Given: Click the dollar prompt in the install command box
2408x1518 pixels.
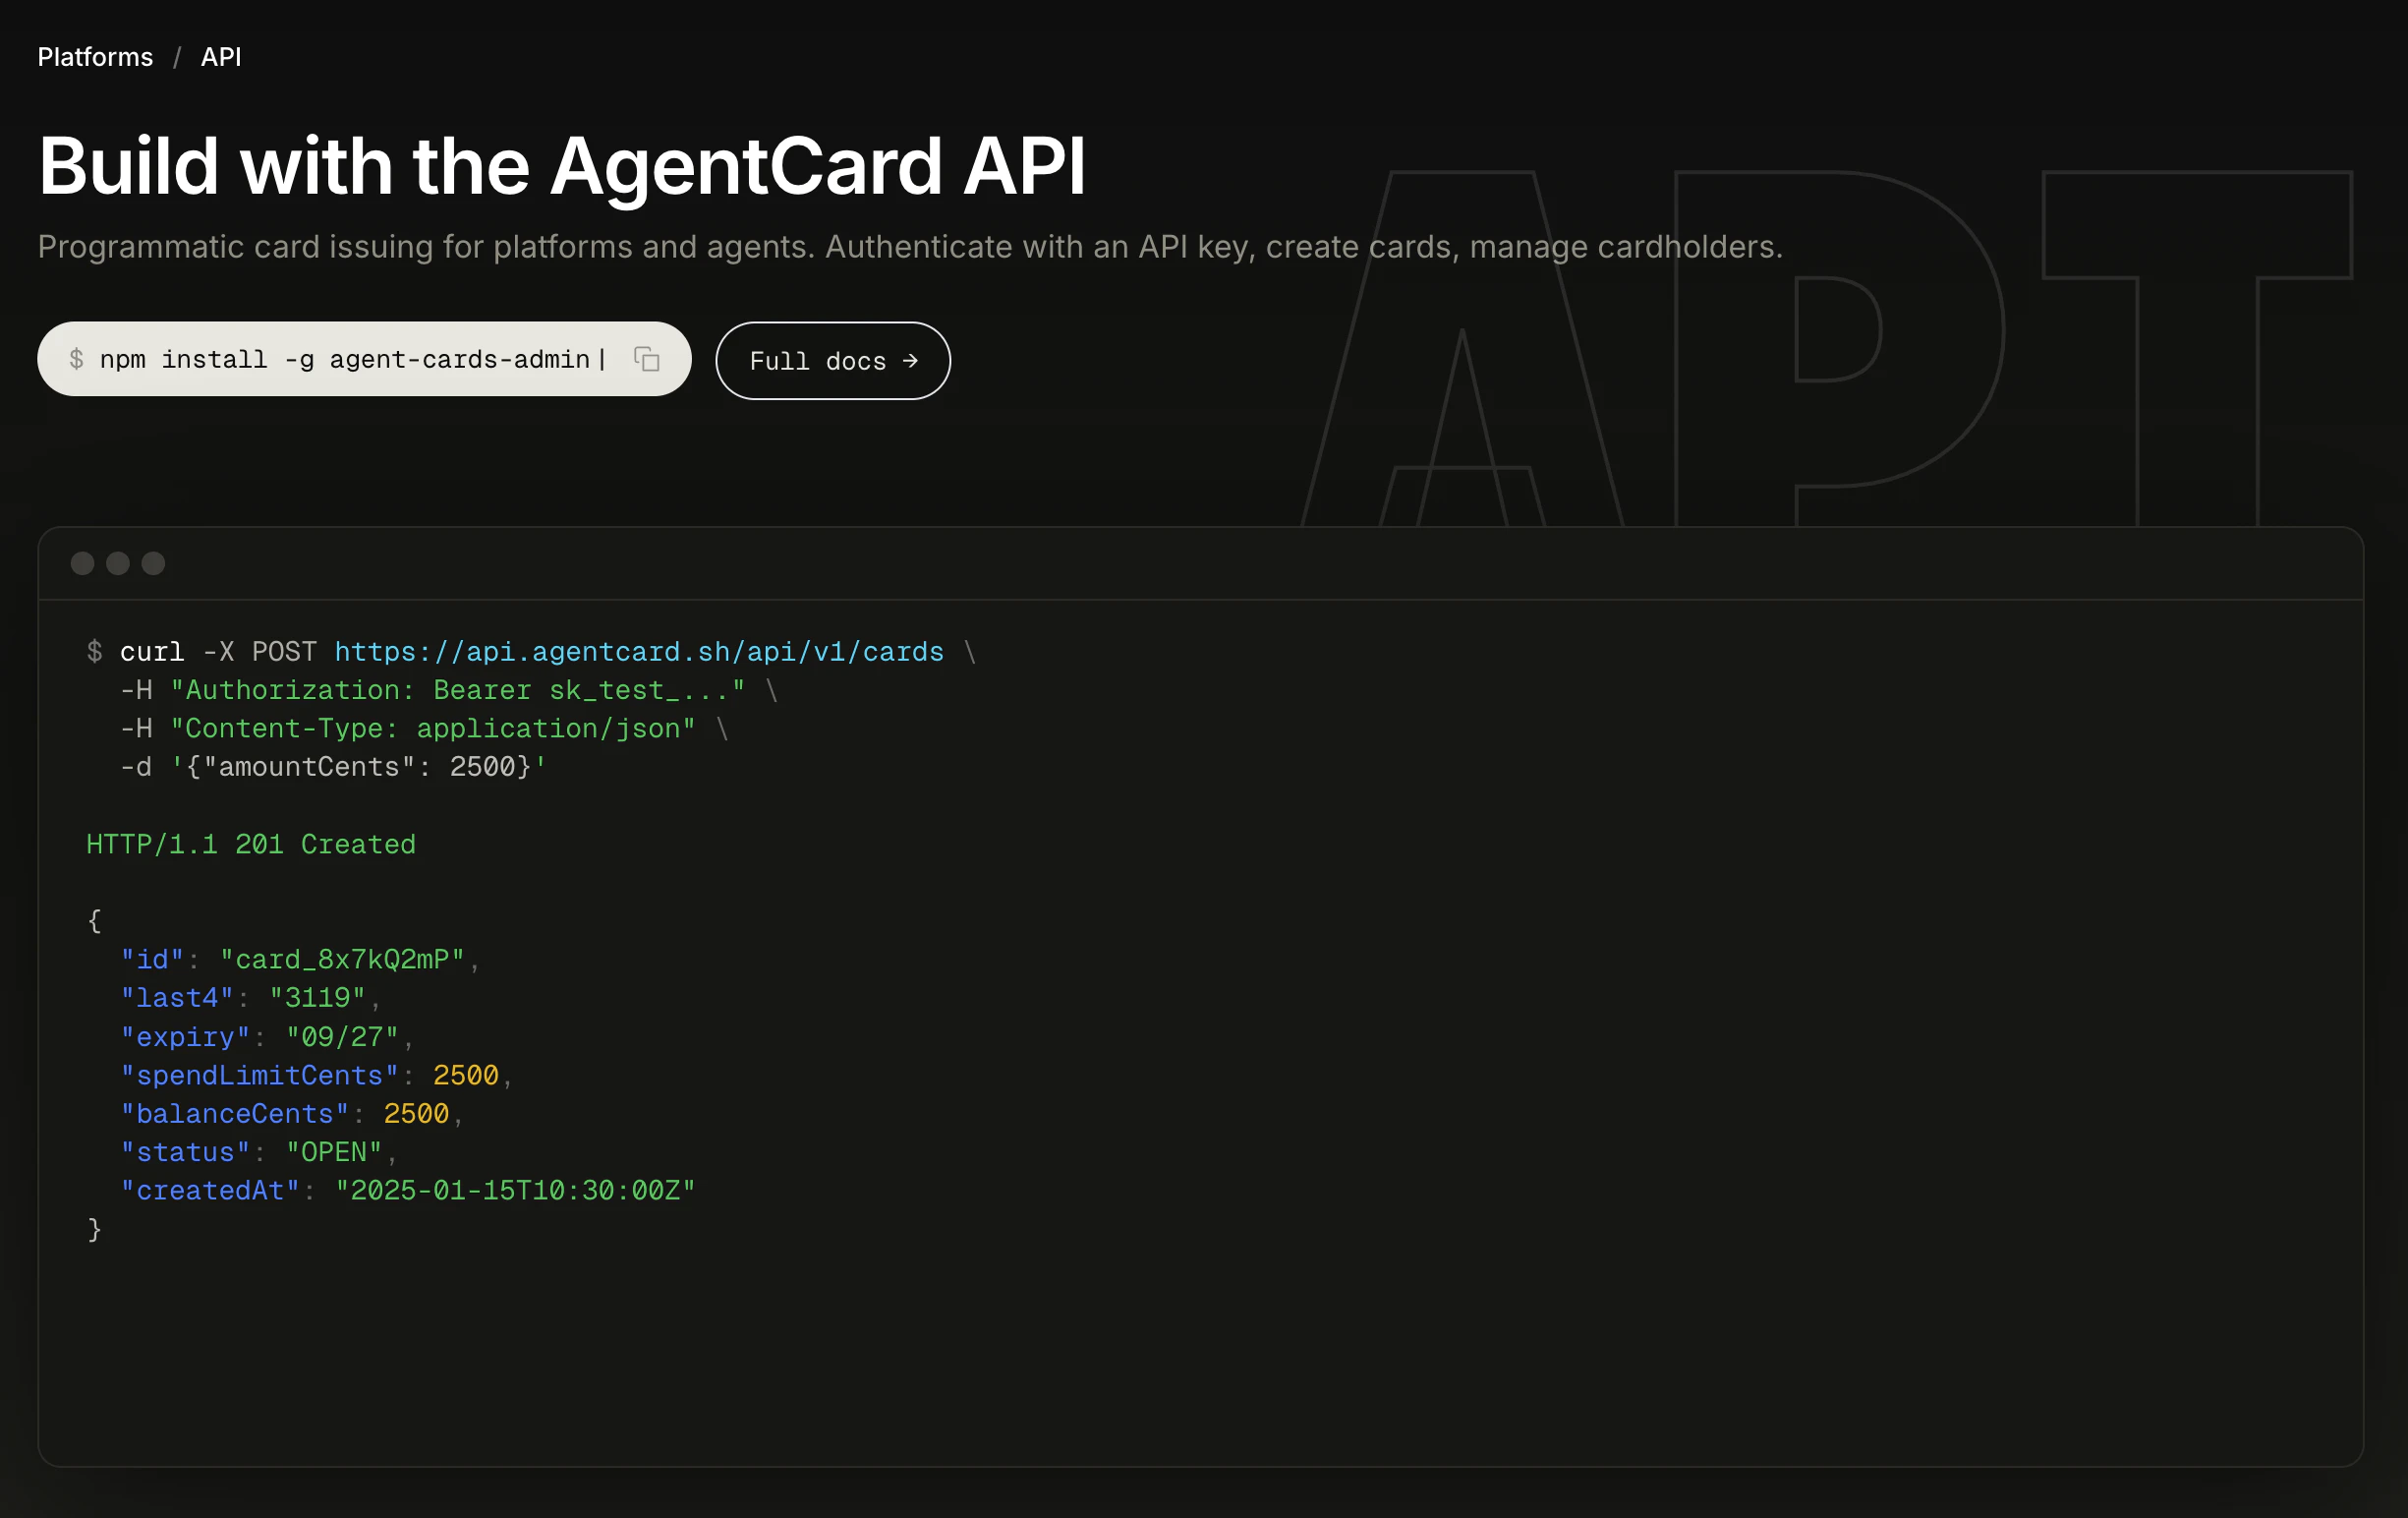Looking at the screenshot, I should pos(77,359).
